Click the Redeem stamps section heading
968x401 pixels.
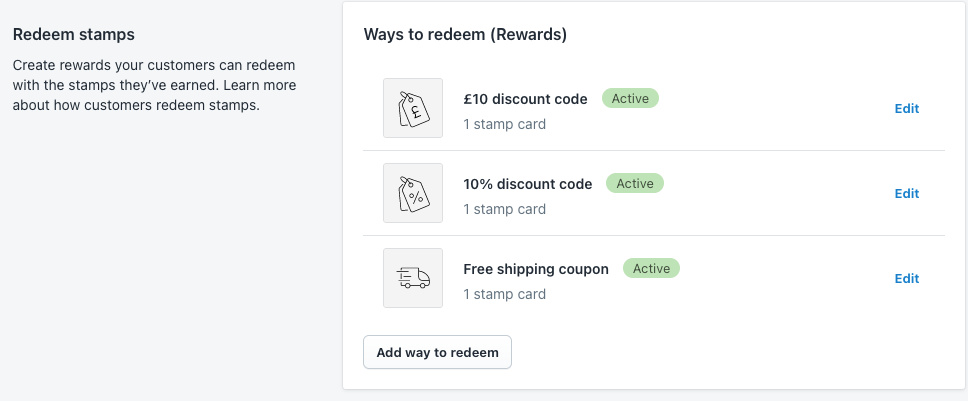[x=73, y=35]
